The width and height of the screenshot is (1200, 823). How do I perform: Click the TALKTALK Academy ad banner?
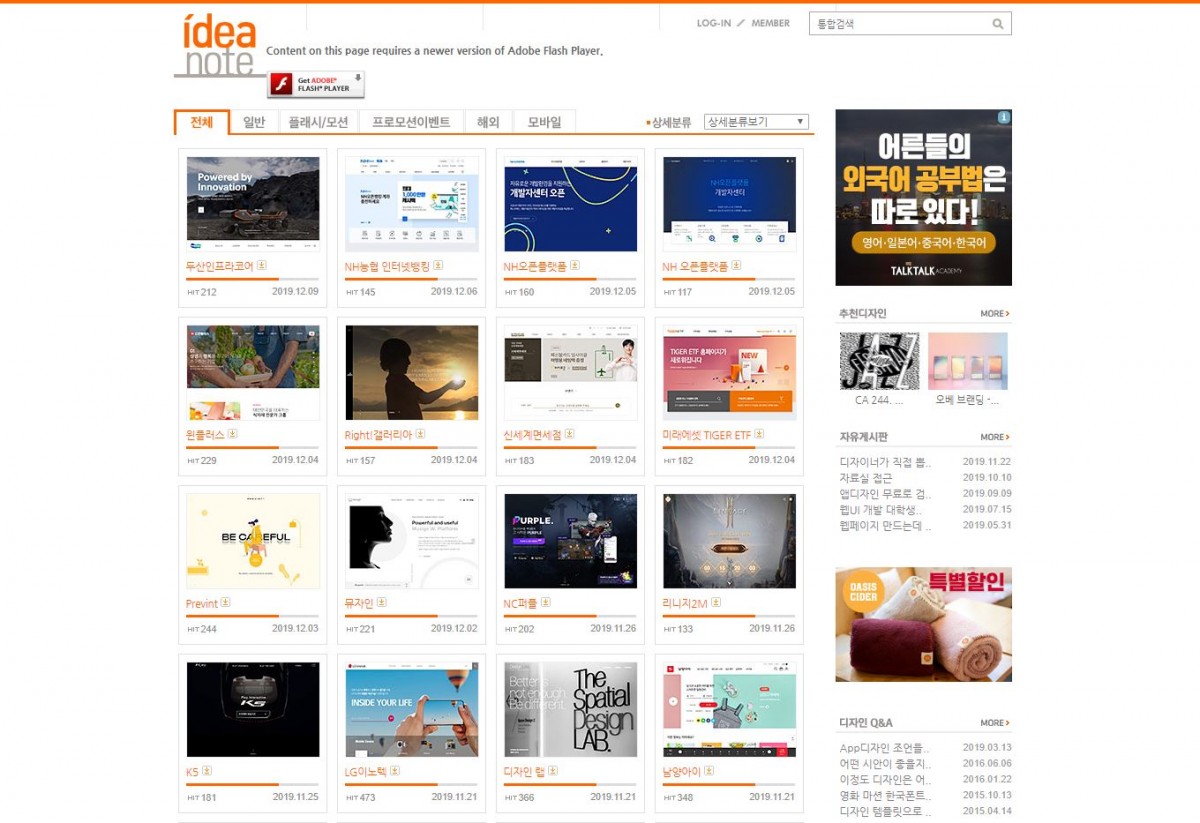coord(923,198)
